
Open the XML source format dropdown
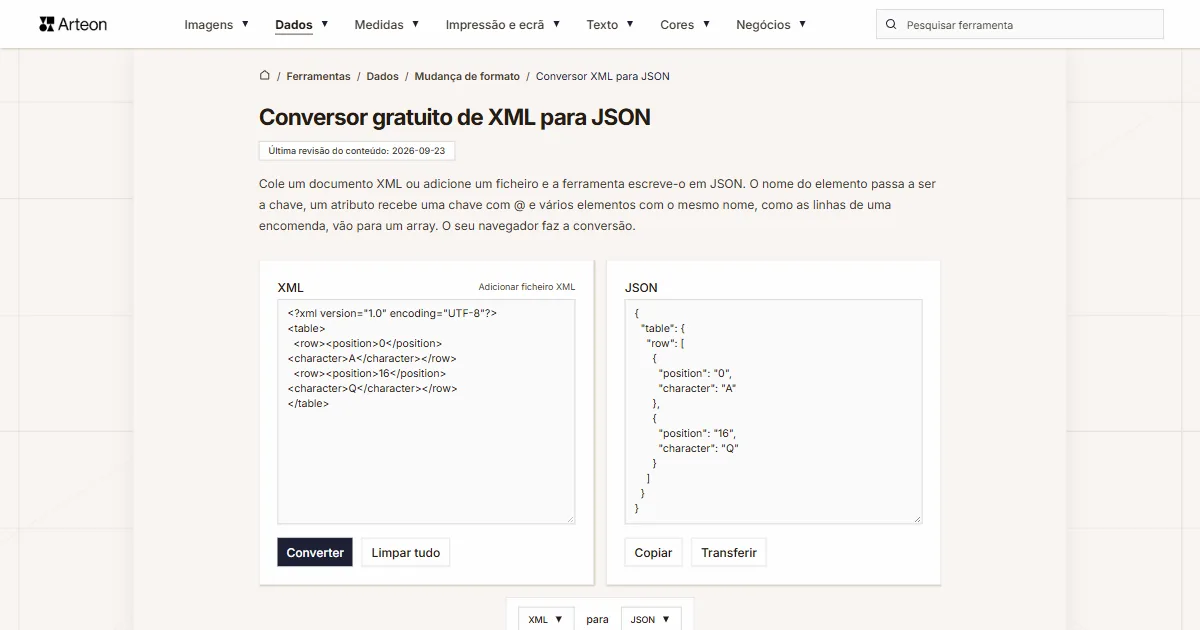(546, 619)
